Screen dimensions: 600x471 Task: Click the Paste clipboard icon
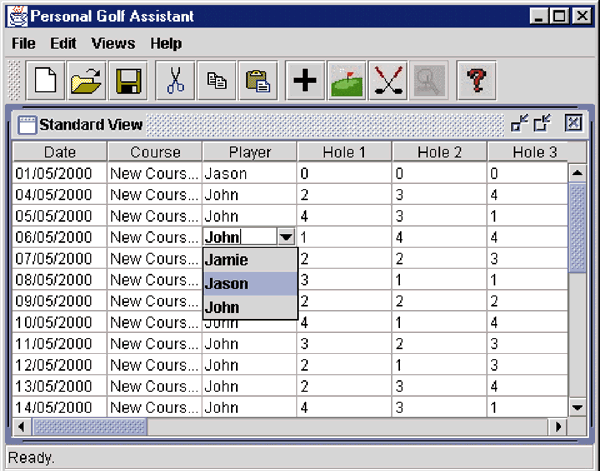(257, 81)
